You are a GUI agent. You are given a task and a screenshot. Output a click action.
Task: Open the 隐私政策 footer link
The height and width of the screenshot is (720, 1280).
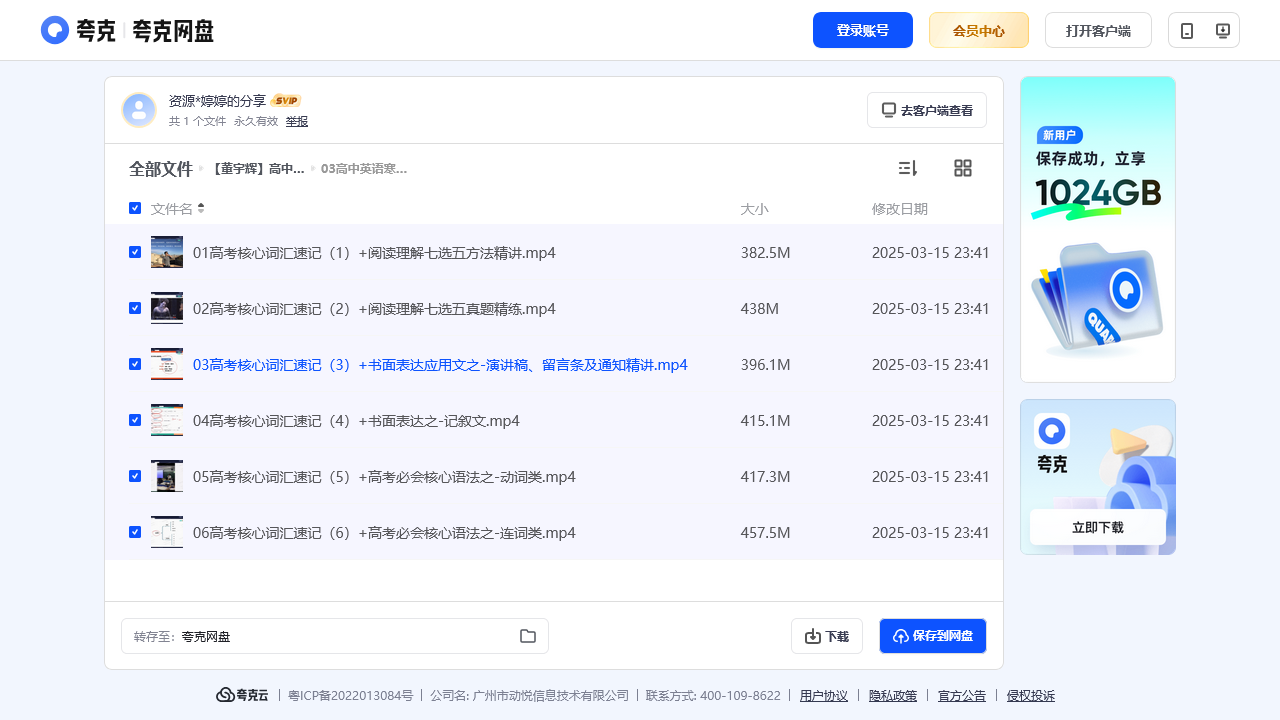893,695
